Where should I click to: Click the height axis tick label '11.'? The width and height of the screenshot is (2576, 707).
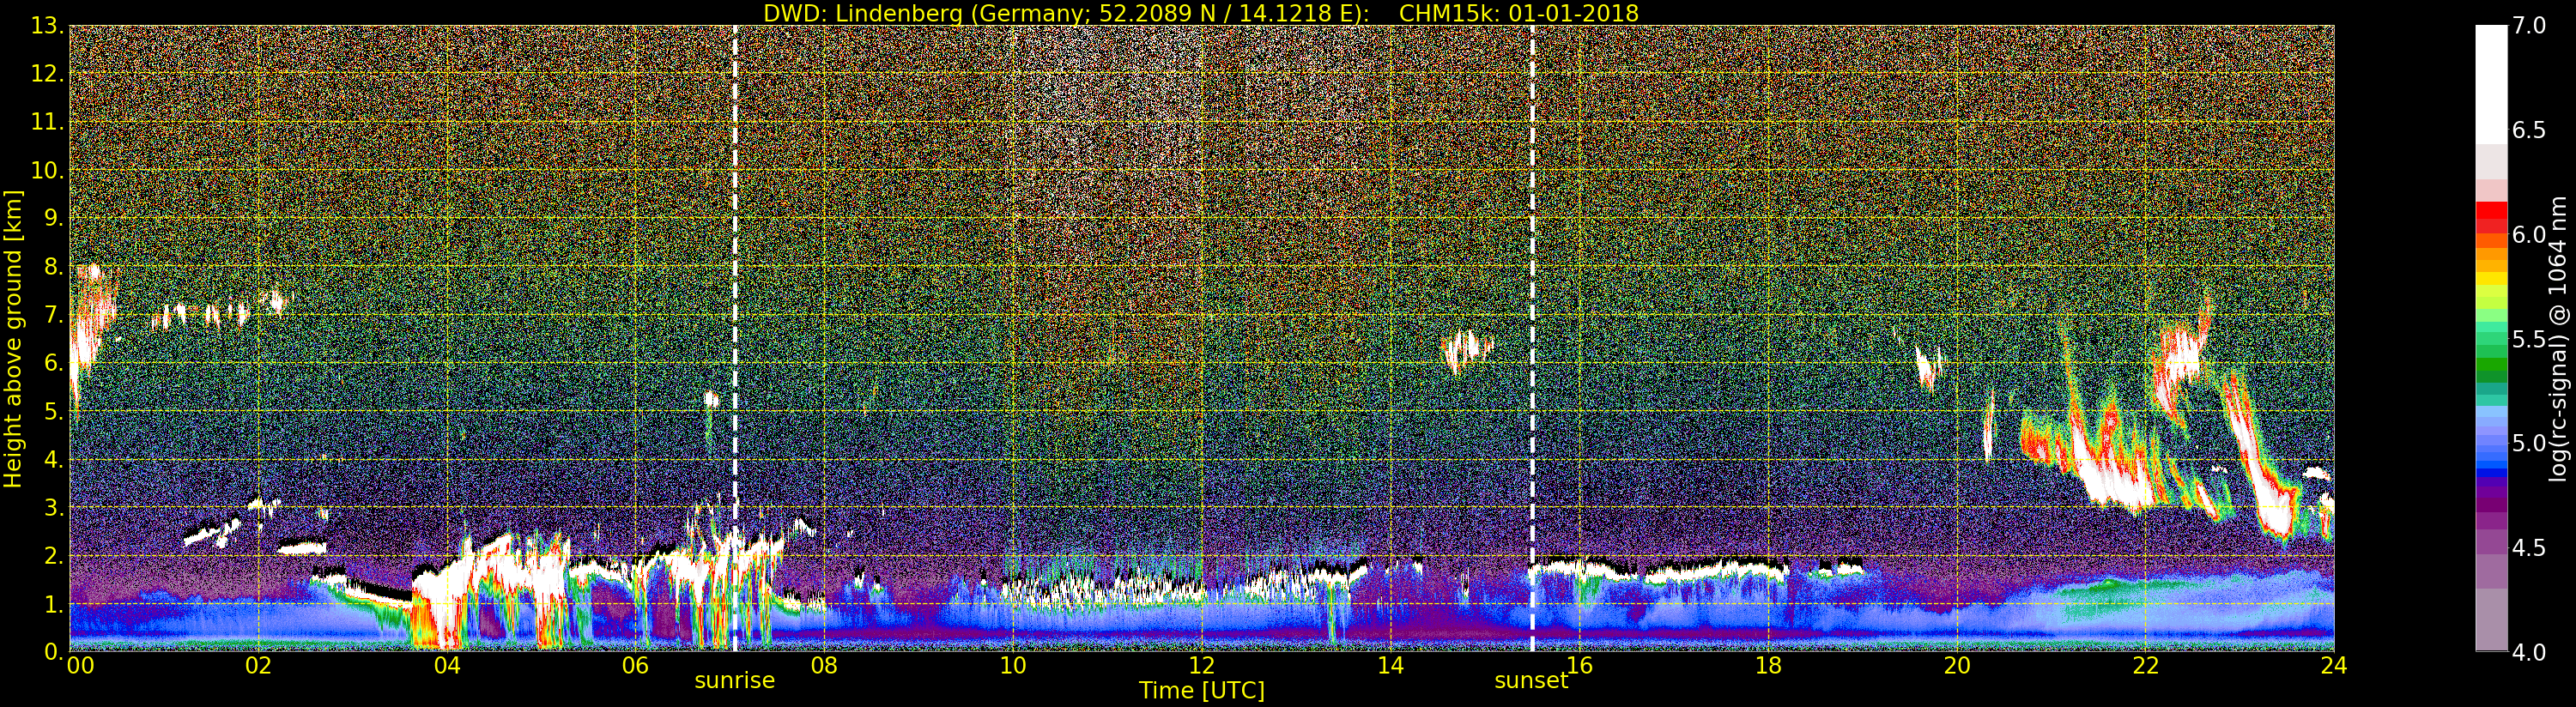click(x=47, y=122)
